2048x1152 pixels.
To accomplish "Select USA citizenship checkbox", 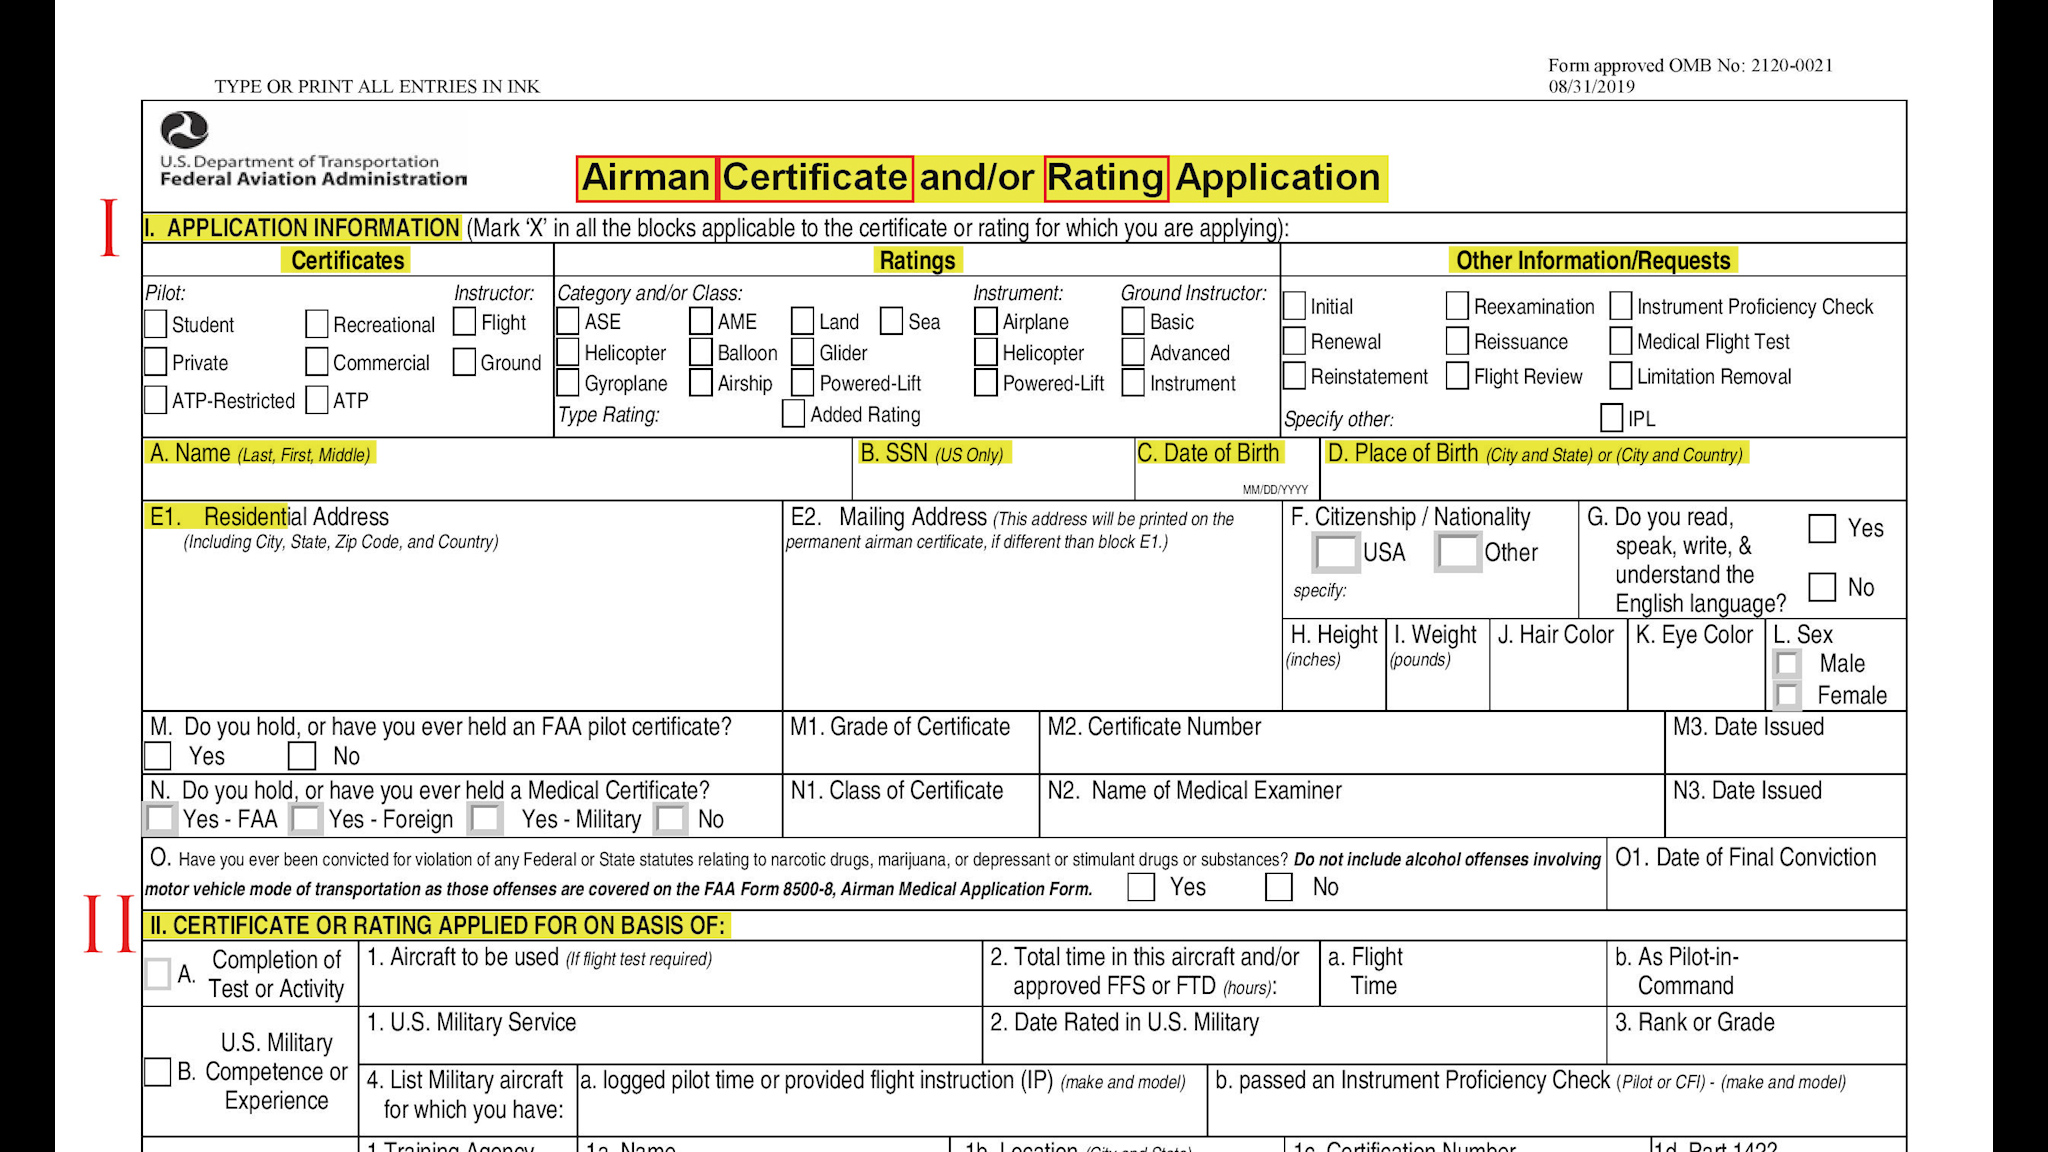I will (1336, 552).
